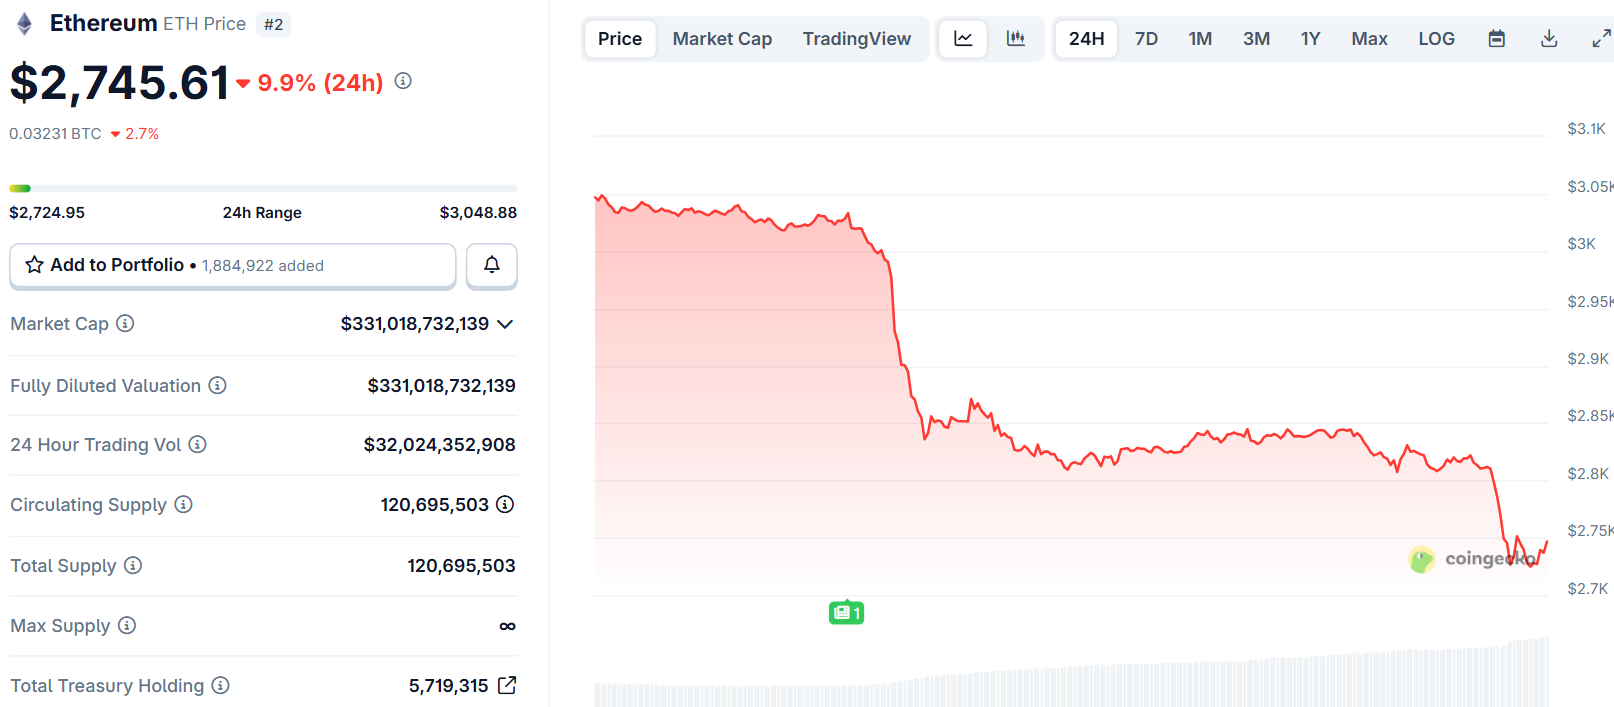The image size is (1614, 707).
Task: Switch to the candlestick chart icon
Action: [1016, 39]
